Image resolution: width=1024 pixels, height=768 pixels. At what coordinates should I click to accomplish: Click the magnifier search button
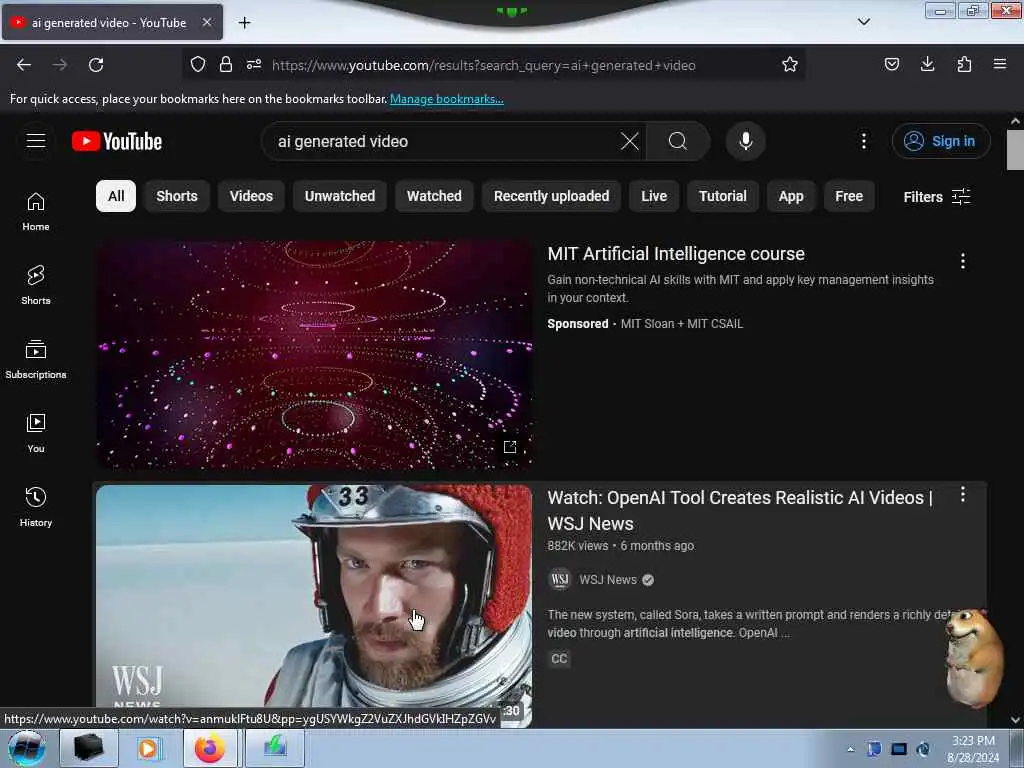678,141
